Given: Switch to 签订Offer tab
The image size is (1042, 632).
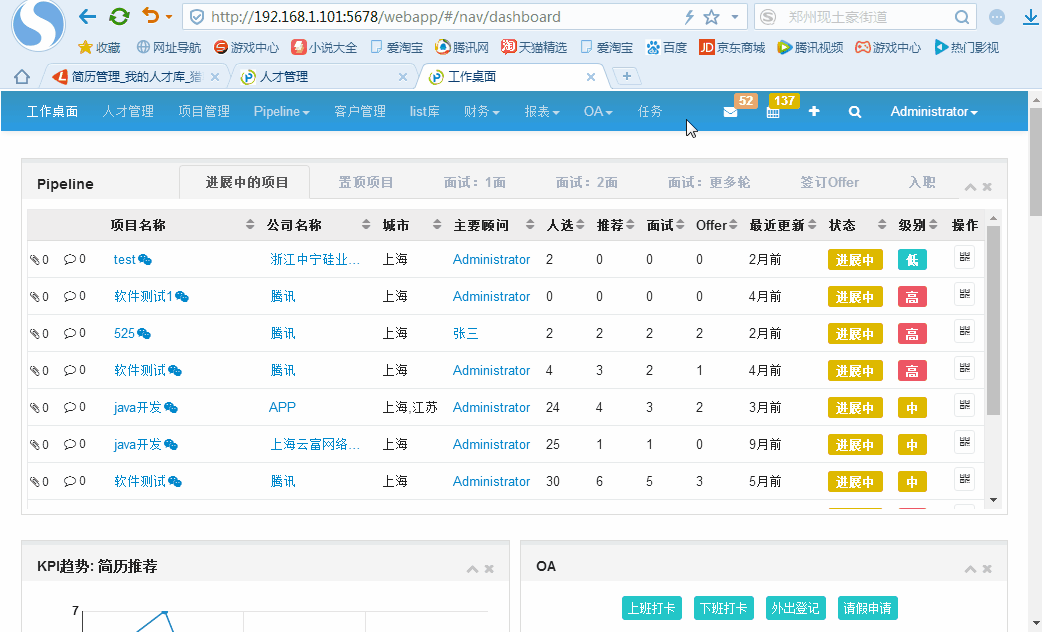Looking at the screenshot, I should click(x=829, y=182).
